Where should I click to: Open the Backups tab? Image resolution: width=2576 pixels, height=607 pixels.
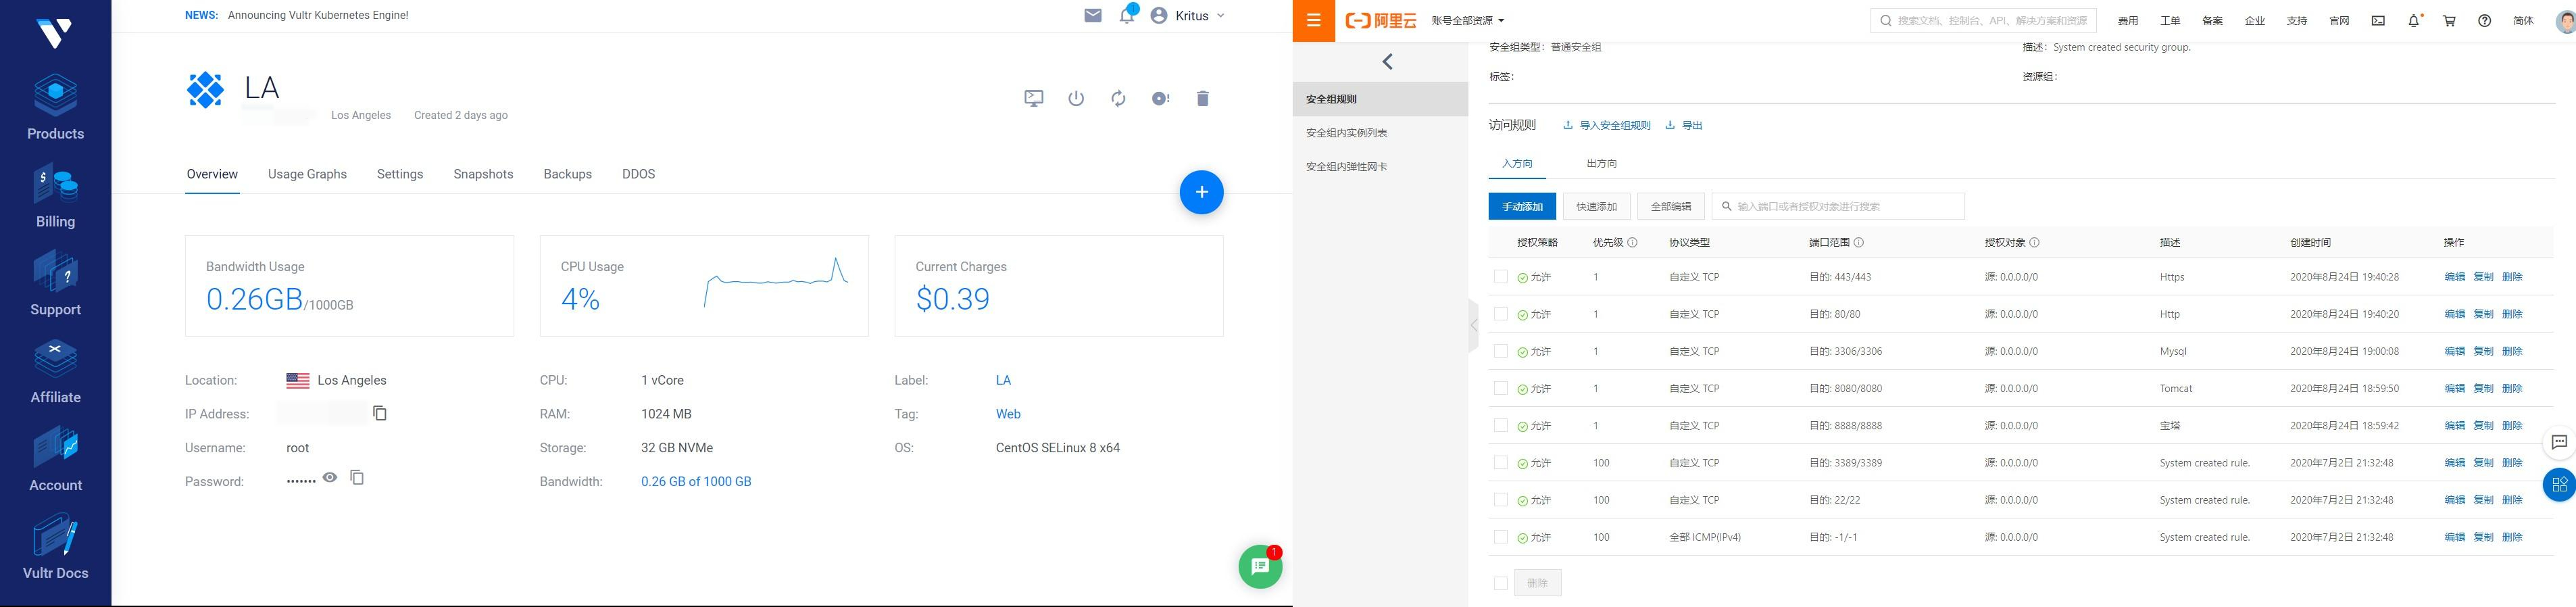568,174
